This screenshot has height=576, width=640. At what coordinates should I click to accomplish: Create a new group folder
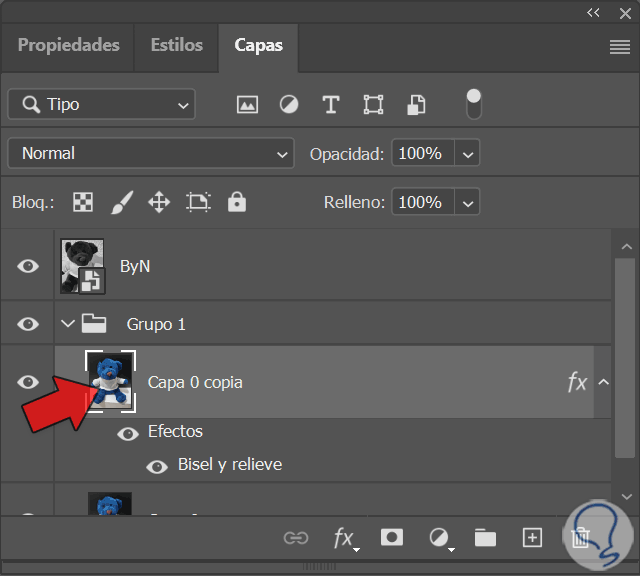[485, 538]
